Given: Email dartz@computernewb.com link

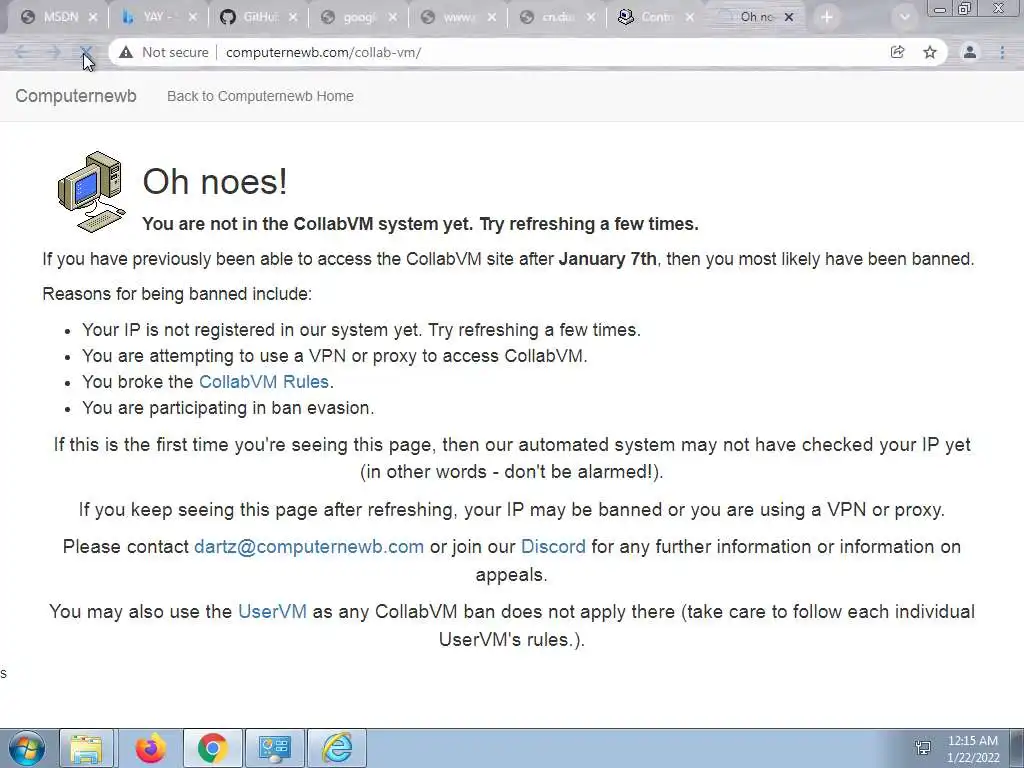Looking at the screenshot, I should (309, 547).
